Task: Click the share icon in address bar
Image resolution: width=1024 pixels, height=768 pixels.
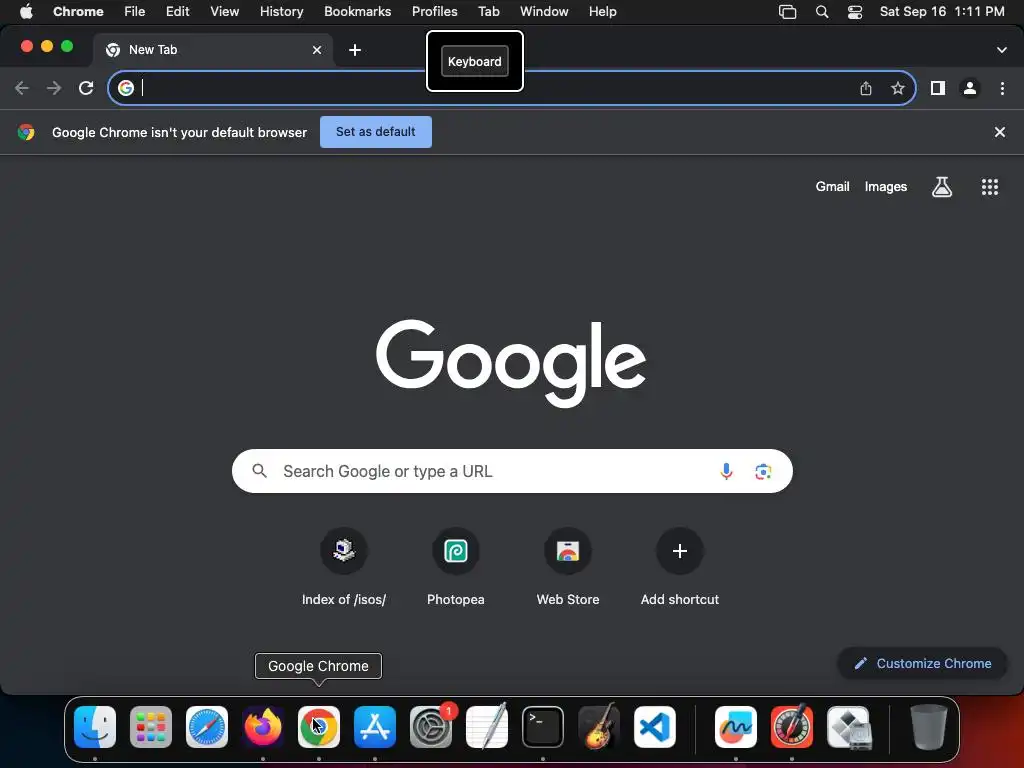Action: [866, 88]
